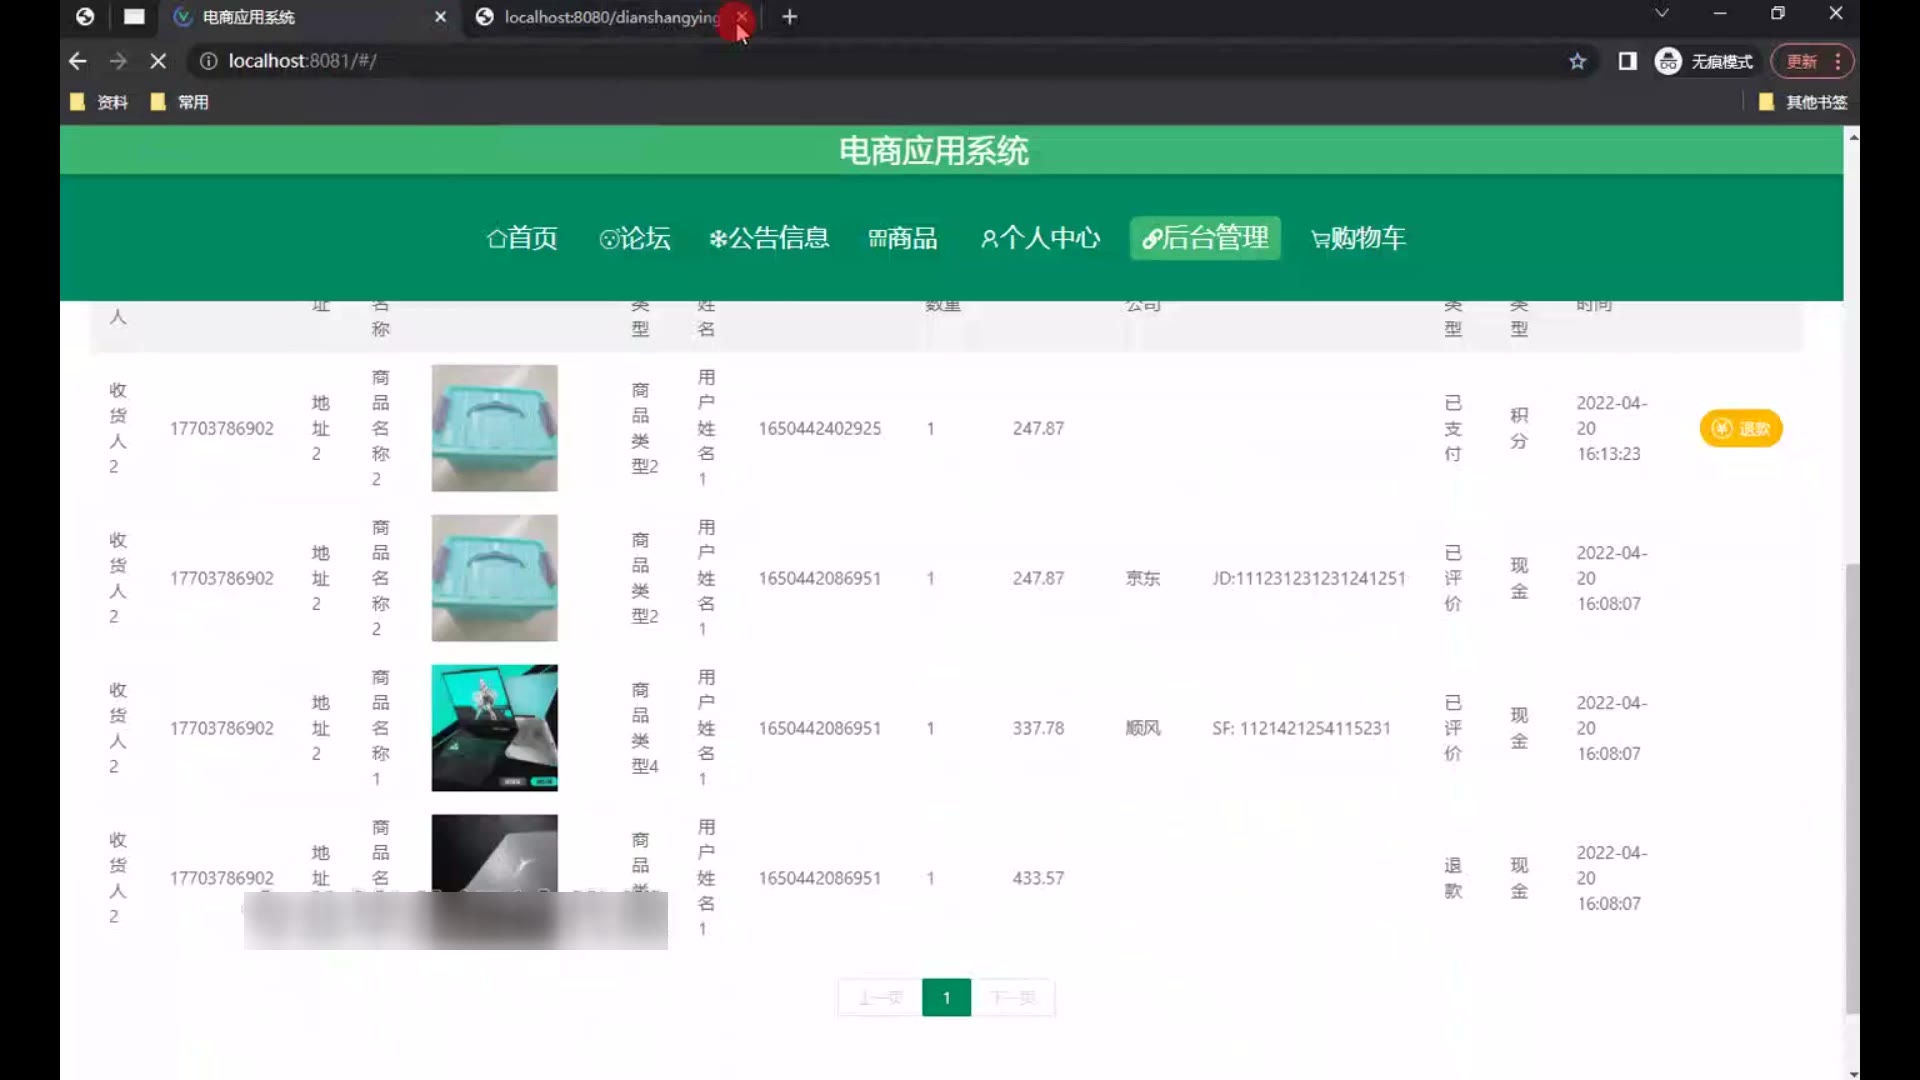
Task: Open the 论坛 forum section
Action: coord(634,238)
